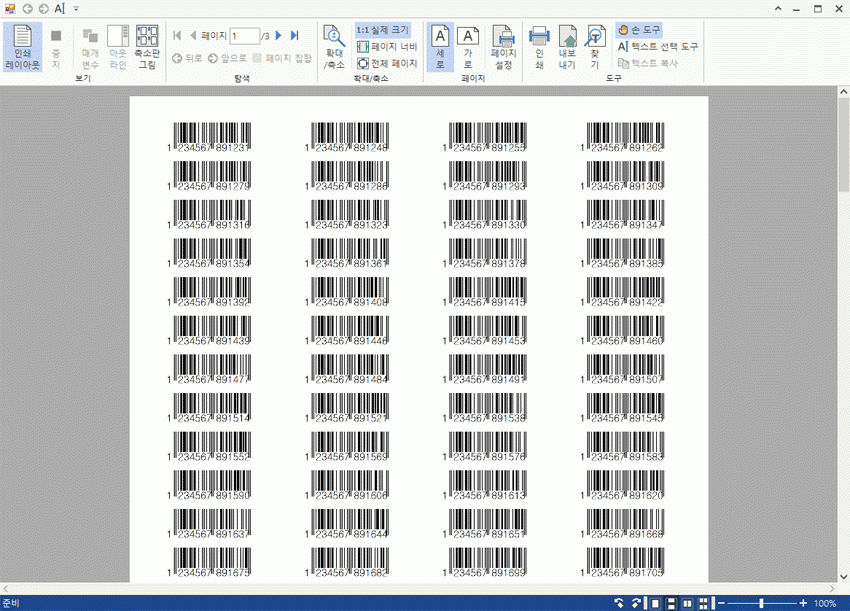850x611 pixels.
Task: Click the barcode labeled 891620
Action: click(622, 485)
